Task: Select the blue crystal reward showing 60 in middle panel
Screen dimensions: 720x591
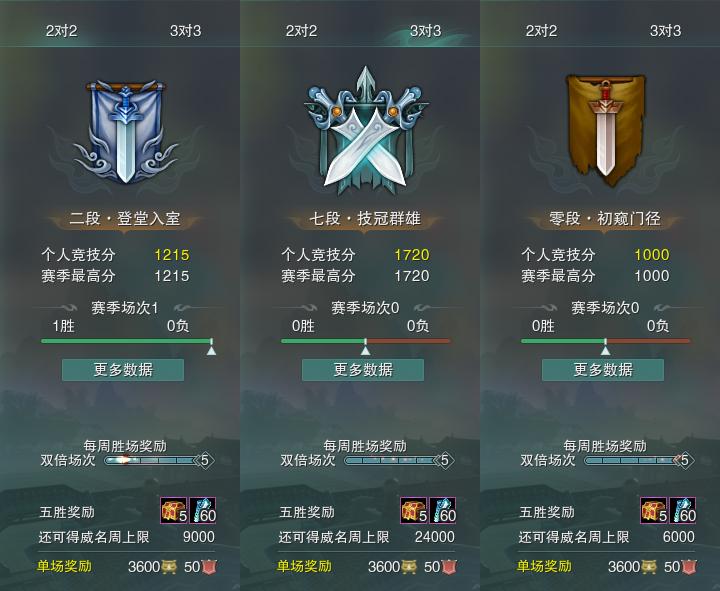Action: tap(443, 510)
